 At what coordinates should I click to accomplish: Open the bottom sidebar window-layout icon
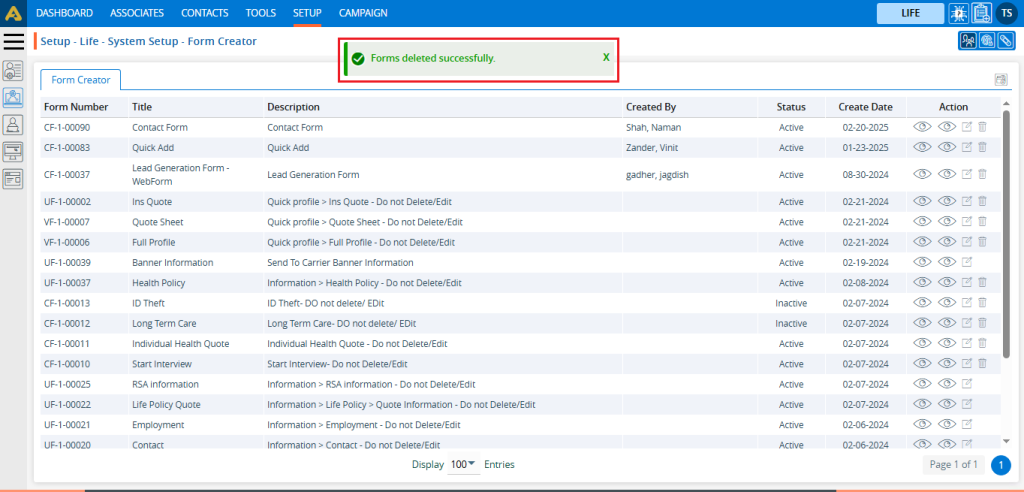pyautogui.click(x=13, y=179)
